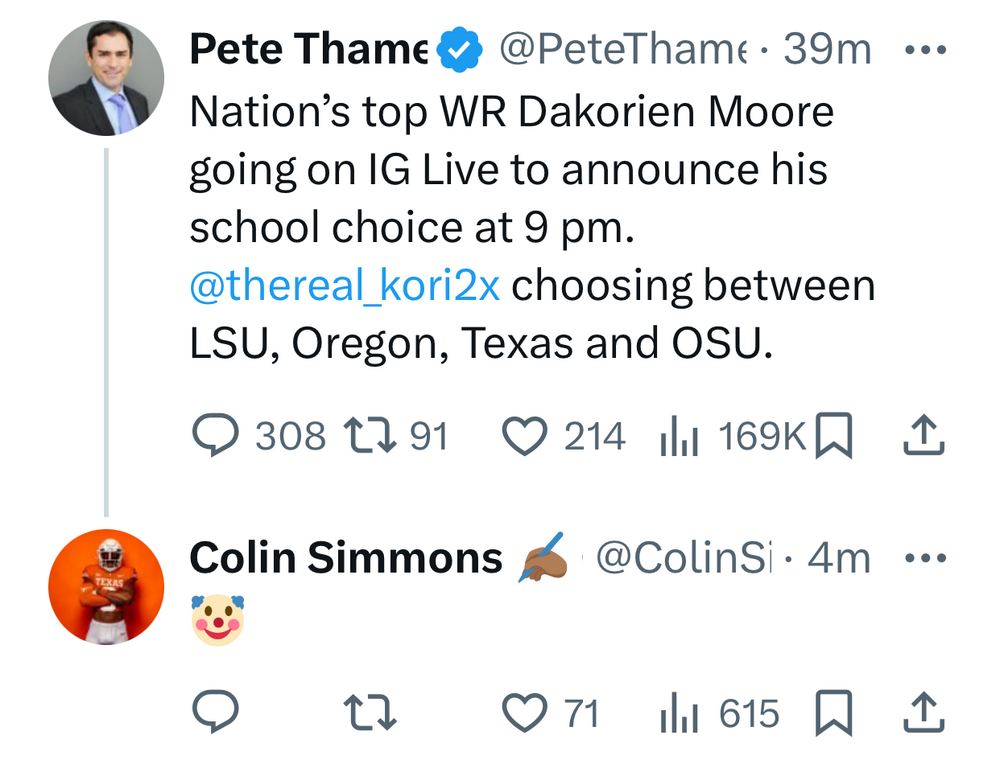1000x760 pixels.
Task: Bookmark Pete Thamel's tweet
Action: click(834, 436)
